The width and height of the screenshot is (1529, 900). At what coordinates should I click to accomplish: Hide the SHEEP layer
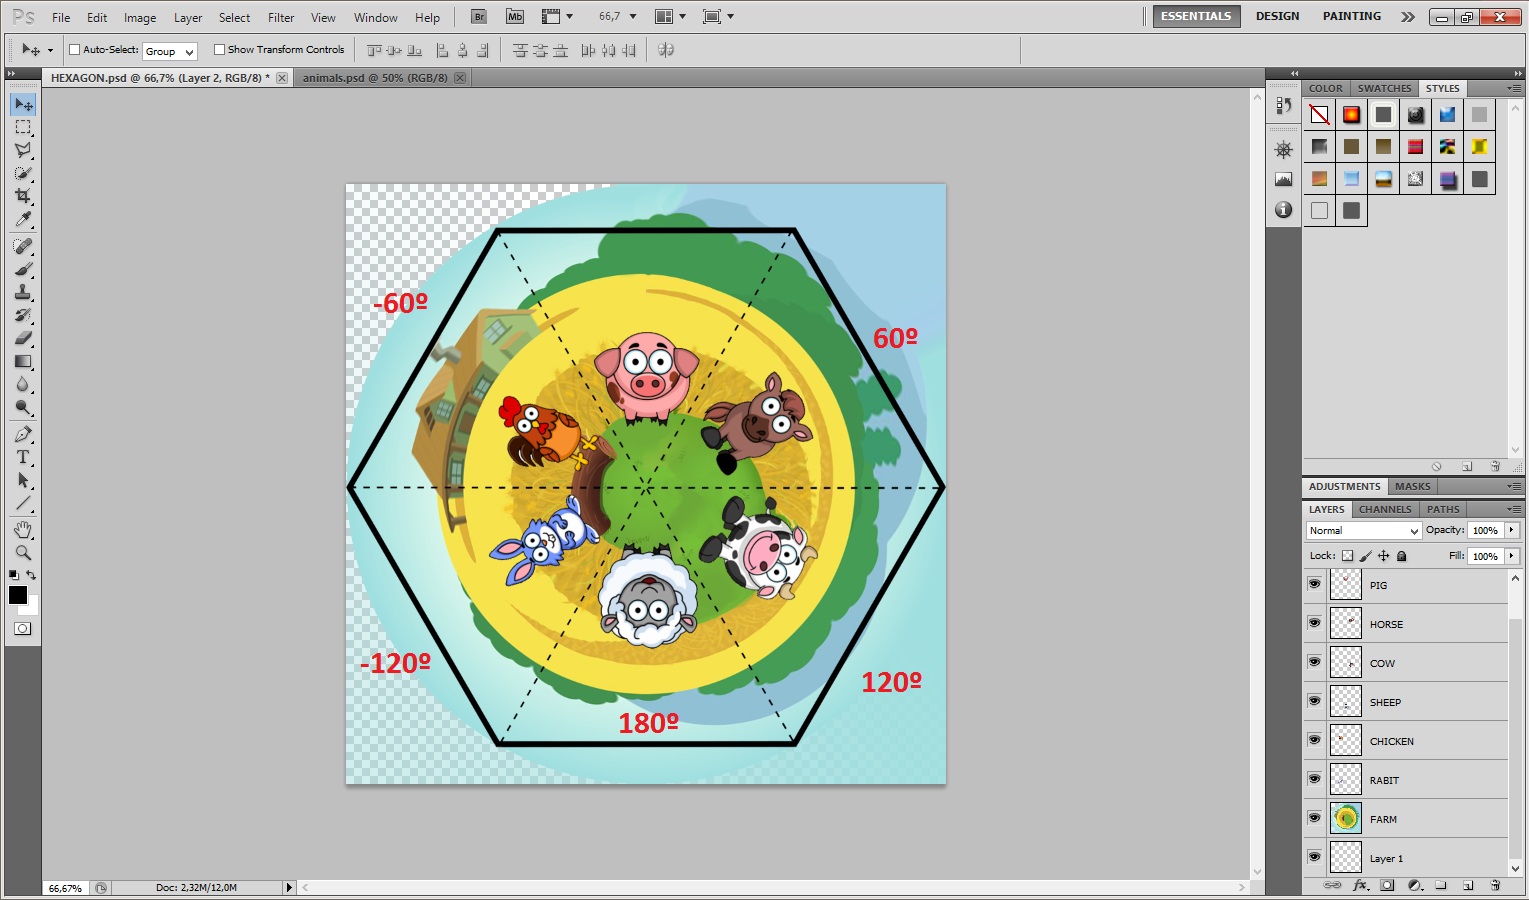click(x=1314, y=701)
